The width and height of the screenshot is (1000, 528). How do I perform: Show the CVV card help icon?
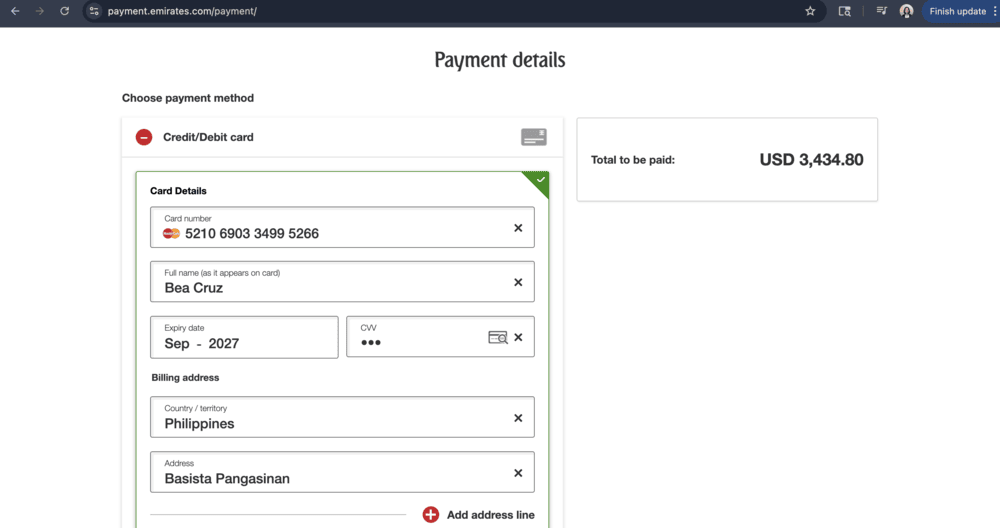[x=497, y=337]
